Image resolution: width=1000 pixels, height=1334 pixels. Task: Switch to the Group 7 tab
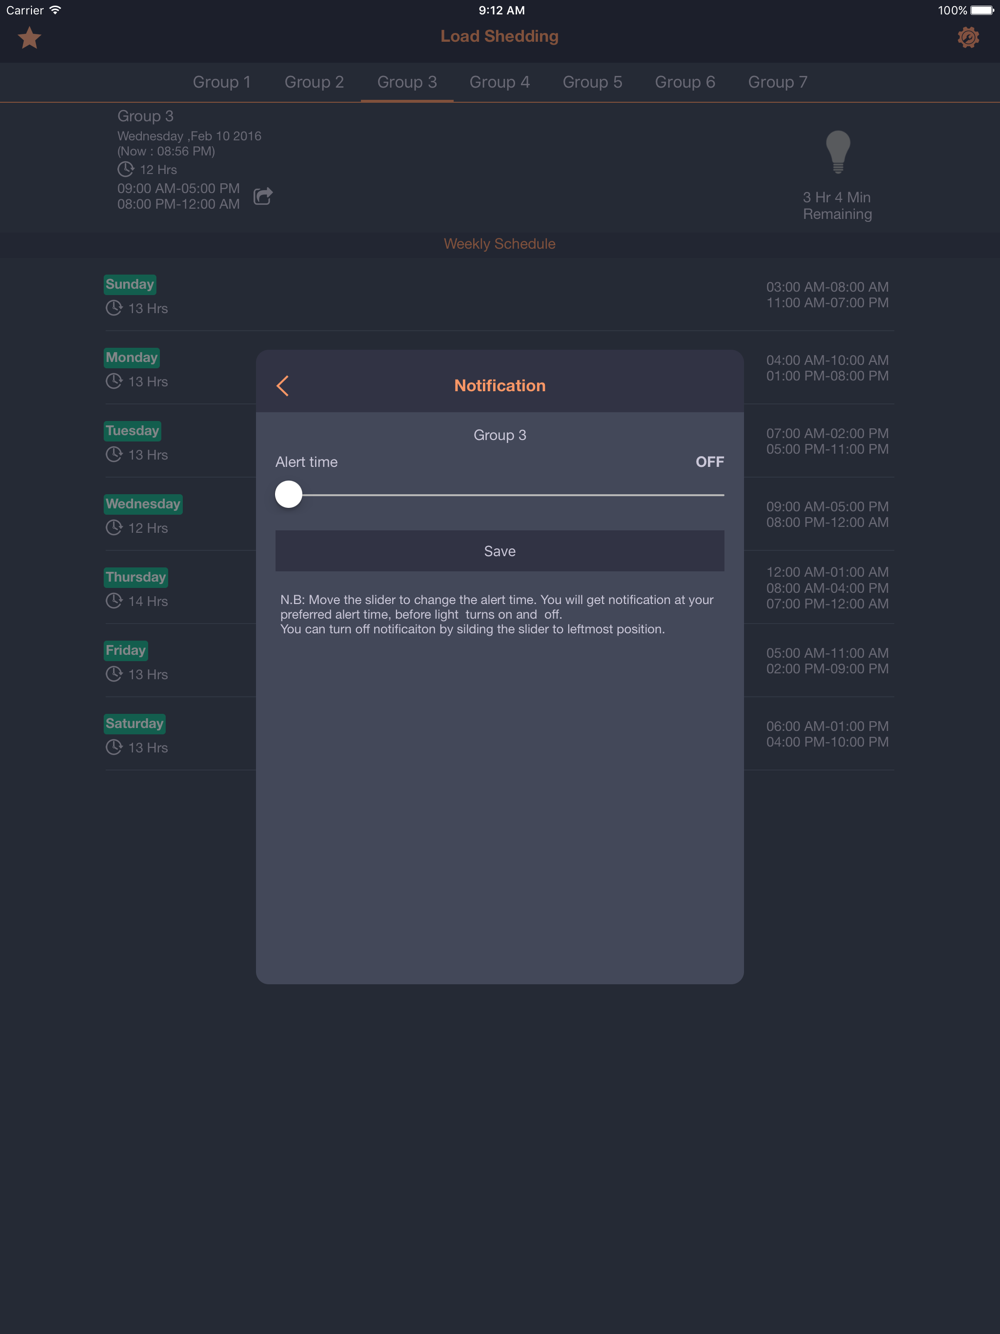coord(778,82)
